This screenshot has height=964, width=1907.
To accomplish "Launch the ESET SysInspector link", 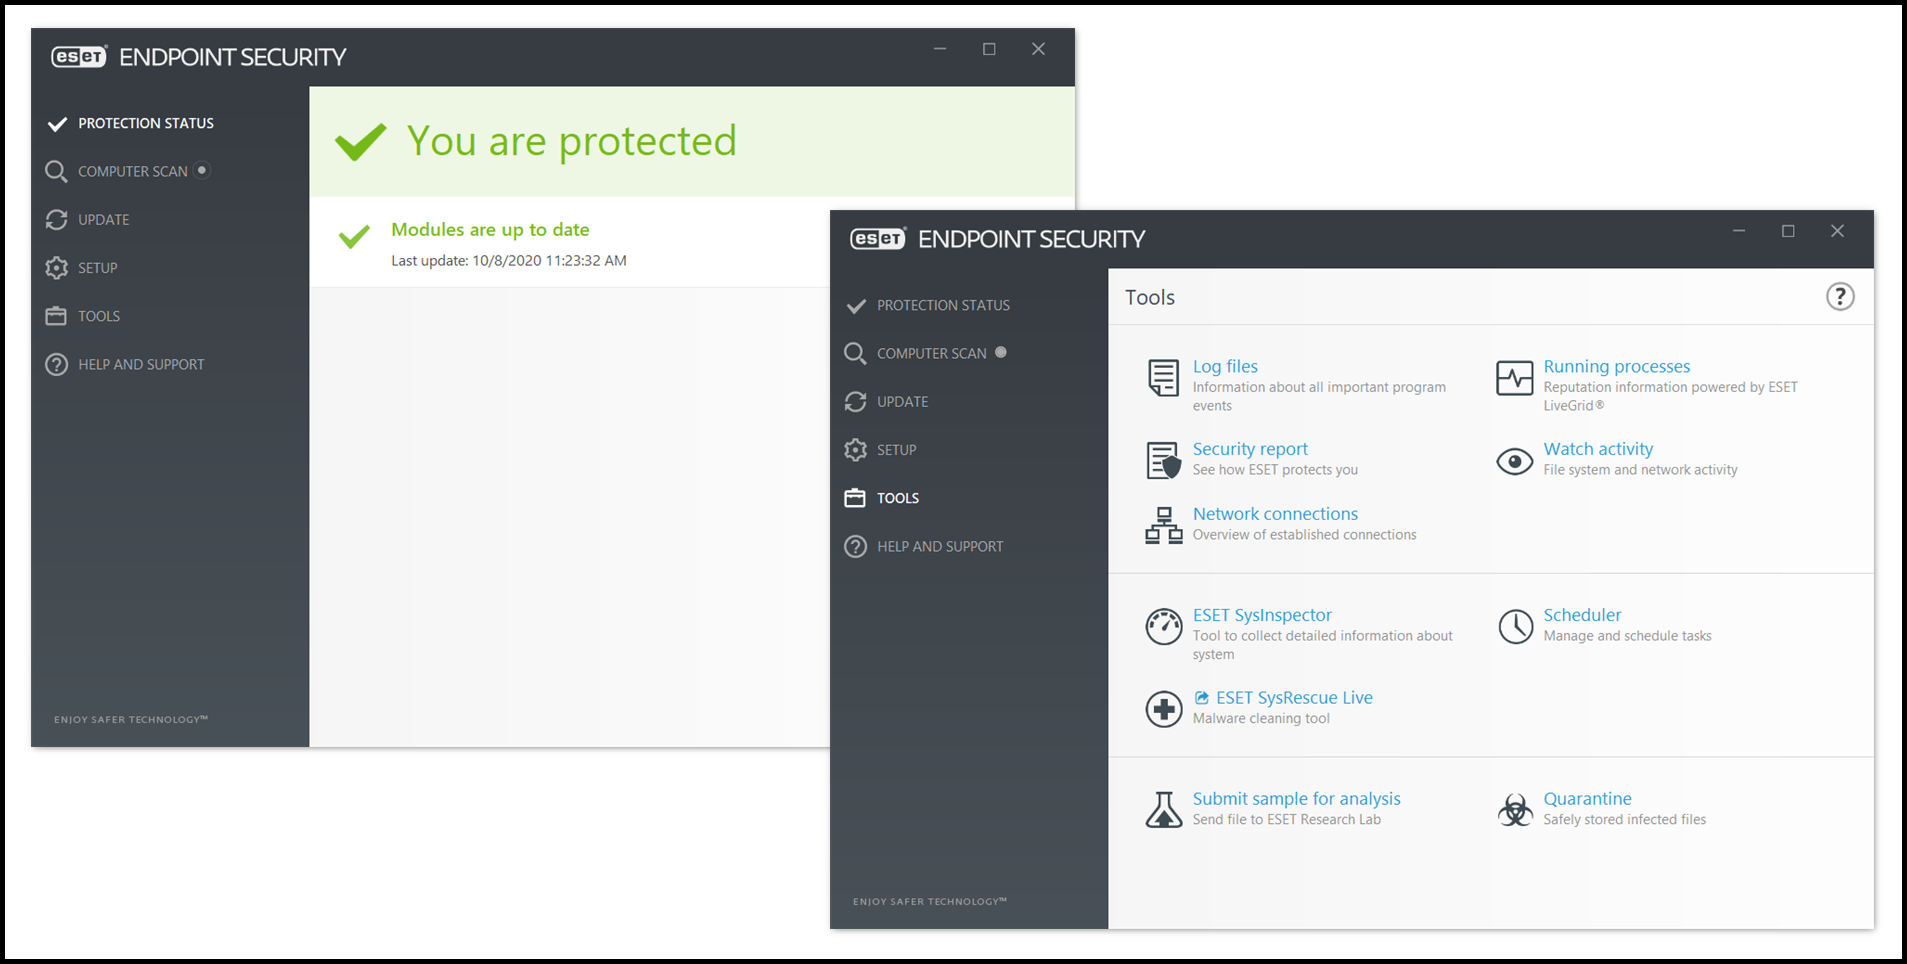I will pos(1262,615).
